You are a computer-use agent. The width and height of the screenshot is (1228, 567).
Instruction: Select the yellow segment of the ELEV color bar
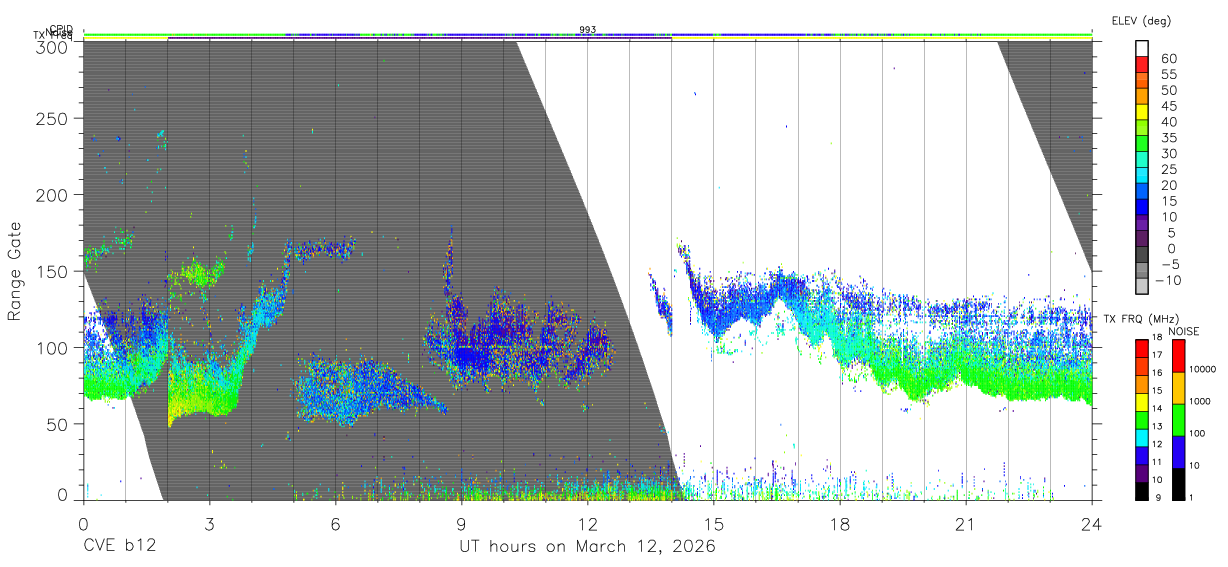tap(1142, 112)
